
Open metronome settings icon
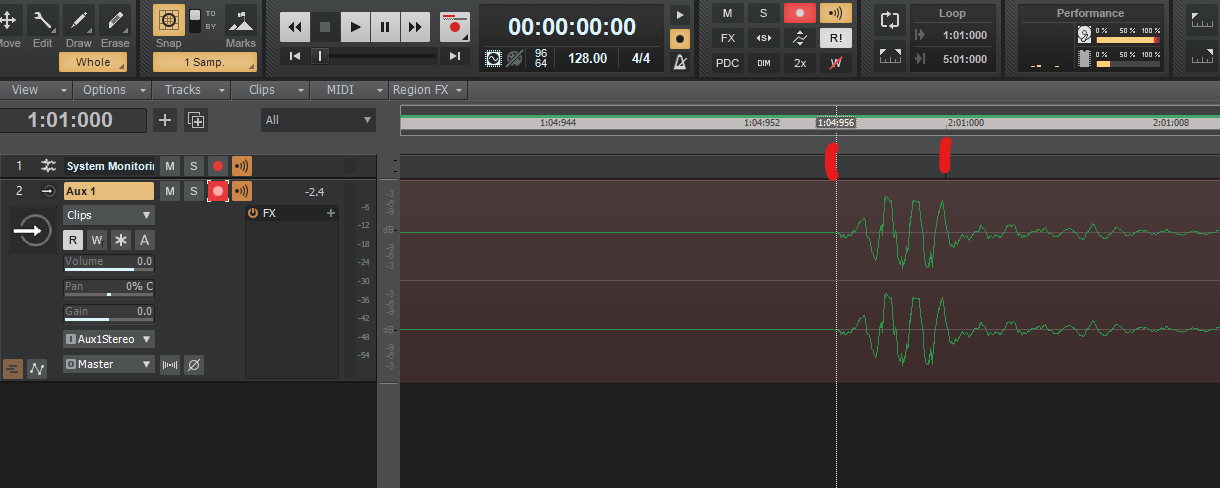pos(680,62)
